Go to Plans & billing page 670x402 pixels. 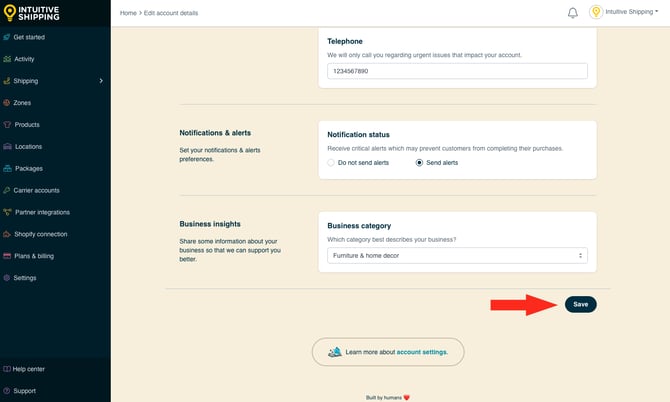point(34,256)
